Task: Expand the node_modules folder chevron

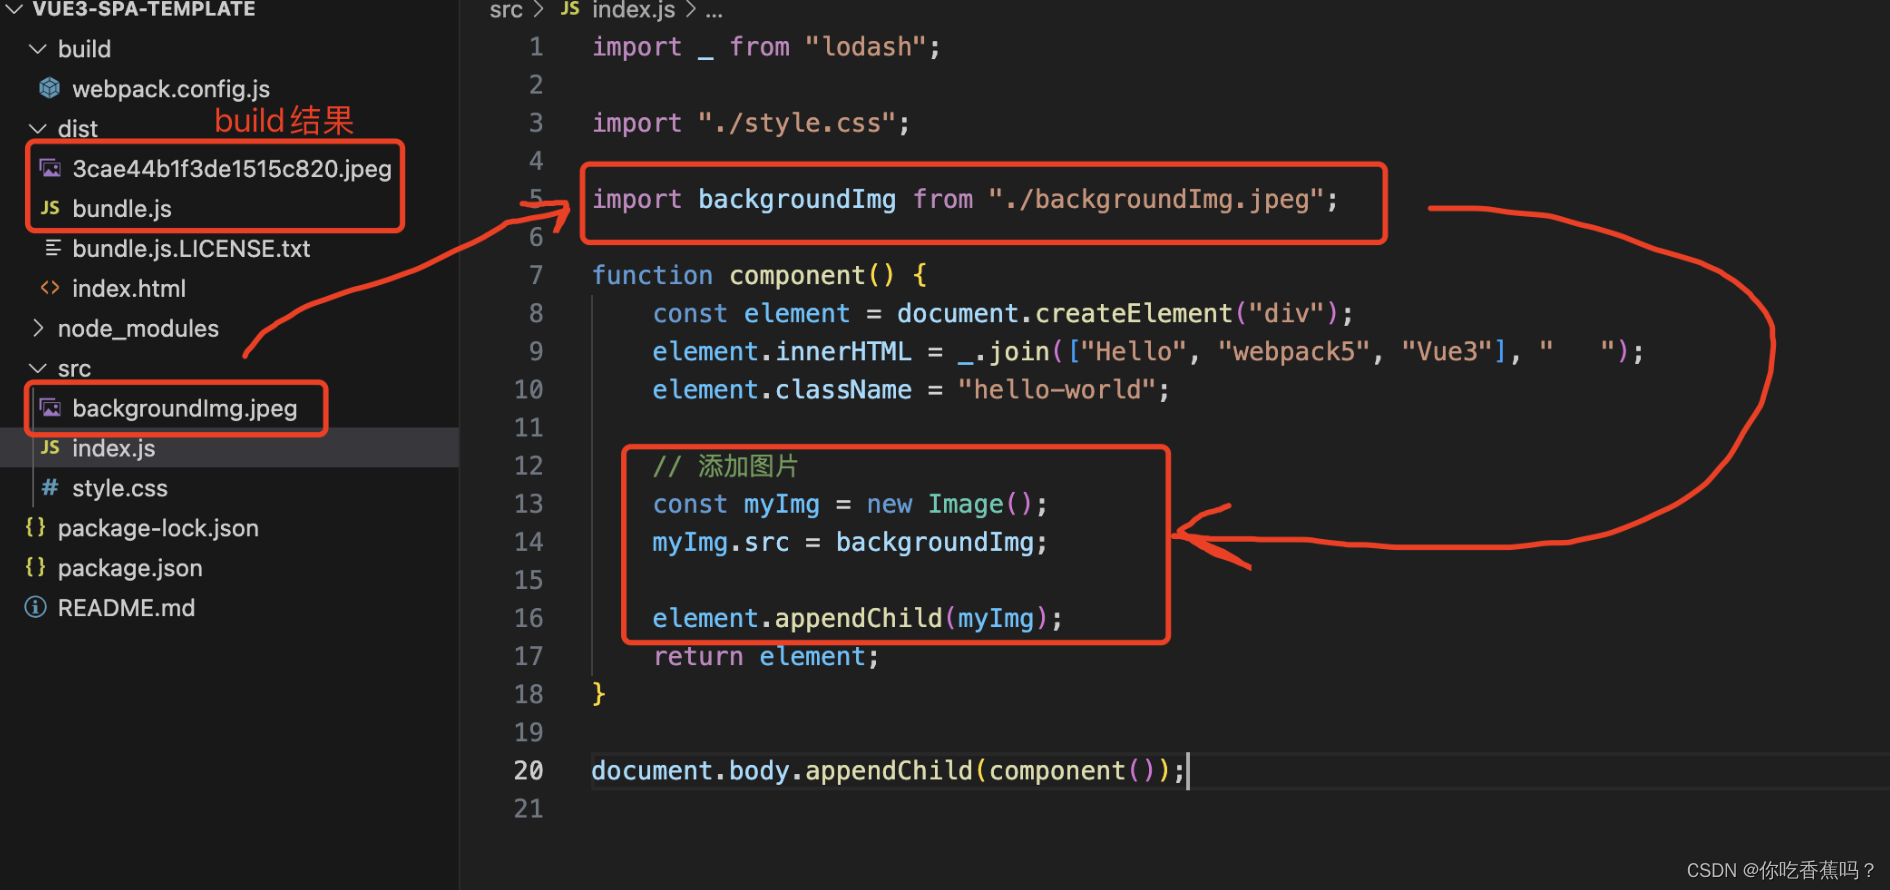Action: coord(38,328)
